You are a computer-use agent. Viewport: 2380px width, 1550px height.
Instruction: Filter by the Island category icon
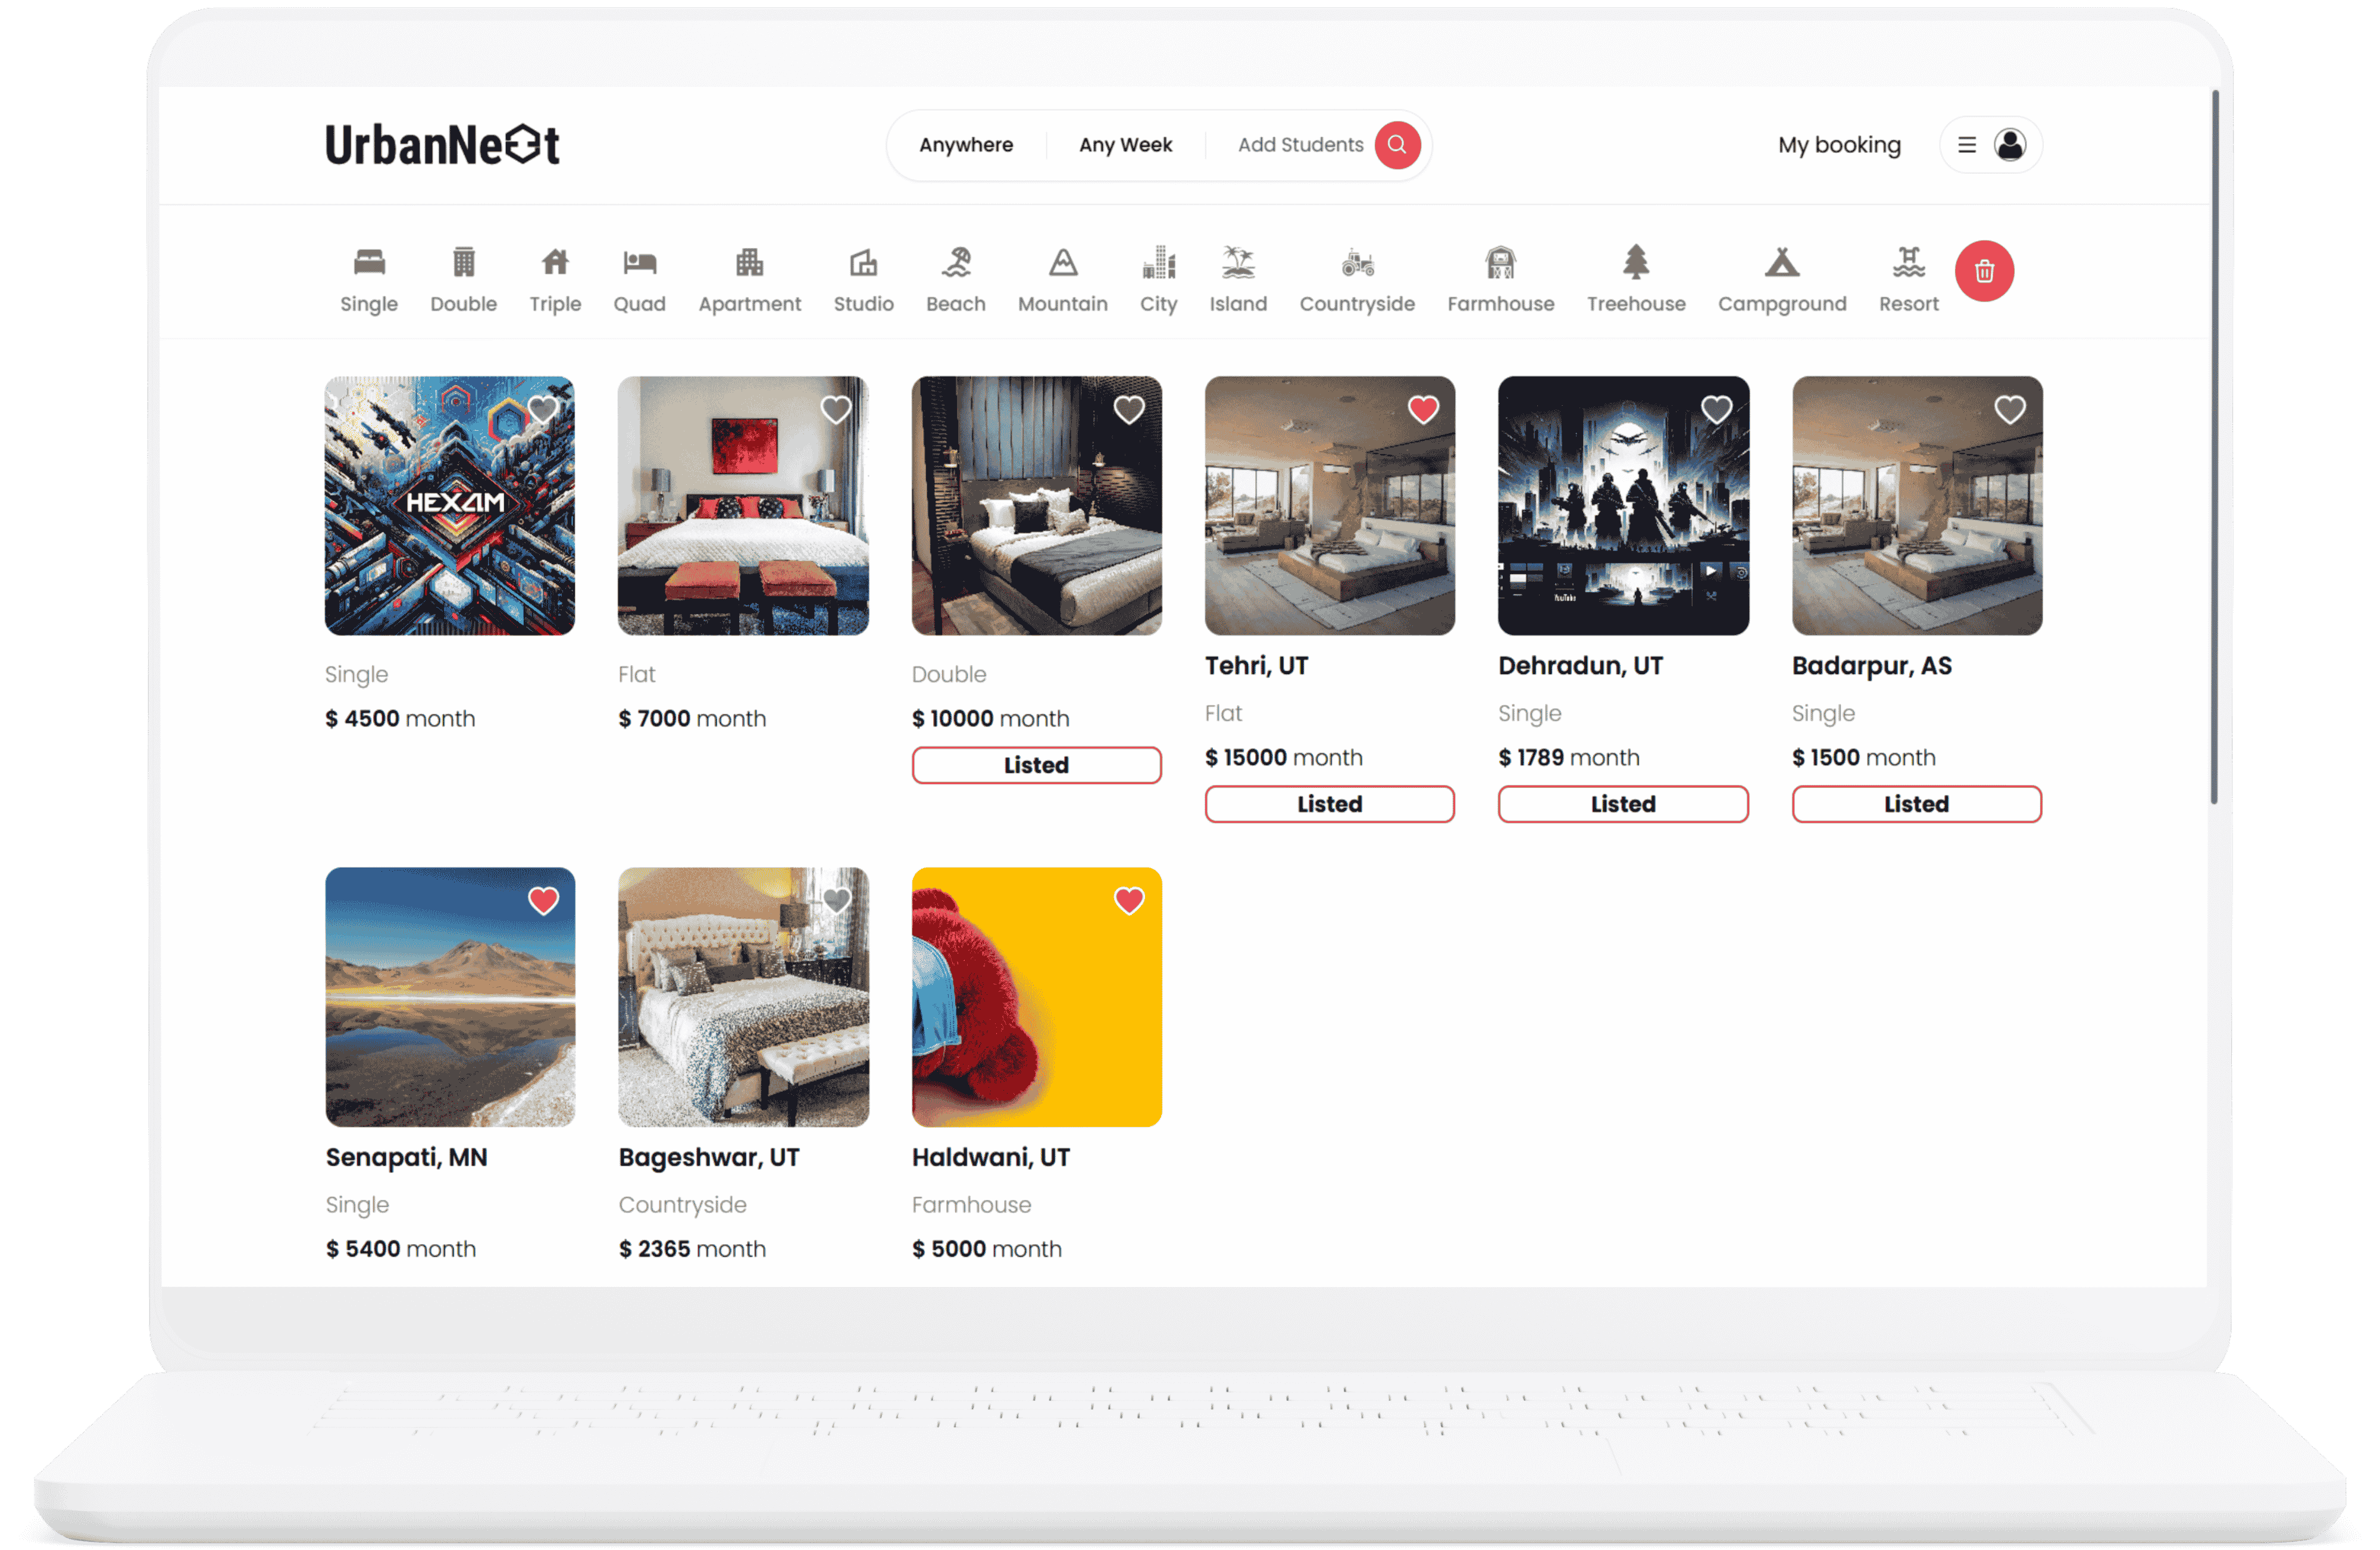pyautogui.click(x=1238, y=263)
